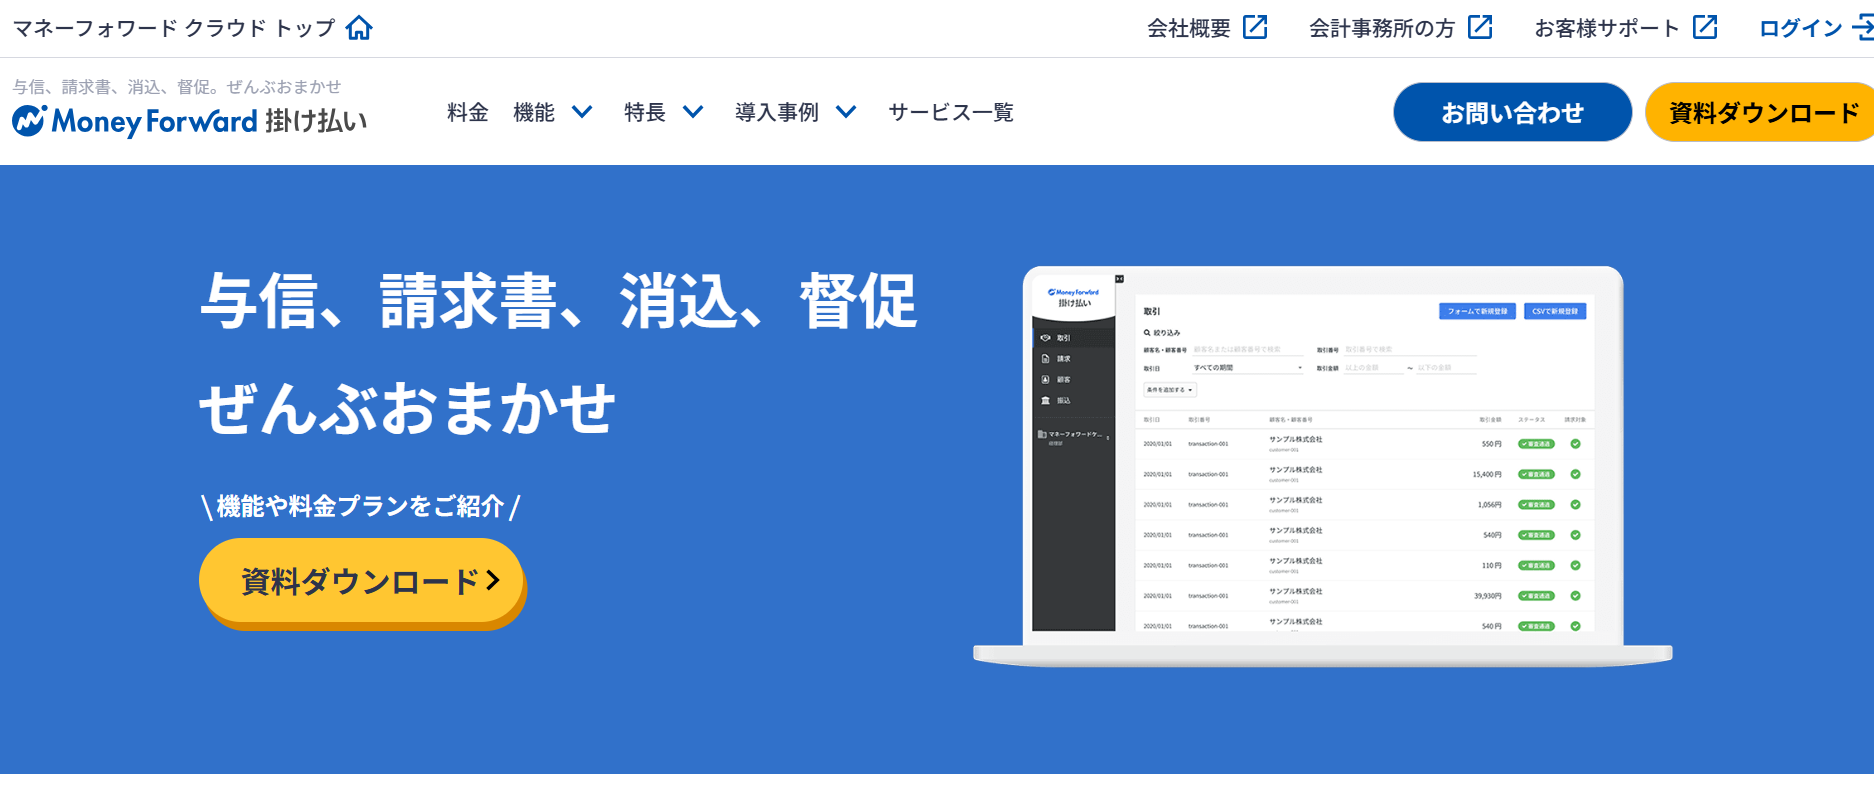Click the hero heading 与信、請求書、消込、督促
Viewport: 1874px width, 786px height.
[x=558, y=301]
